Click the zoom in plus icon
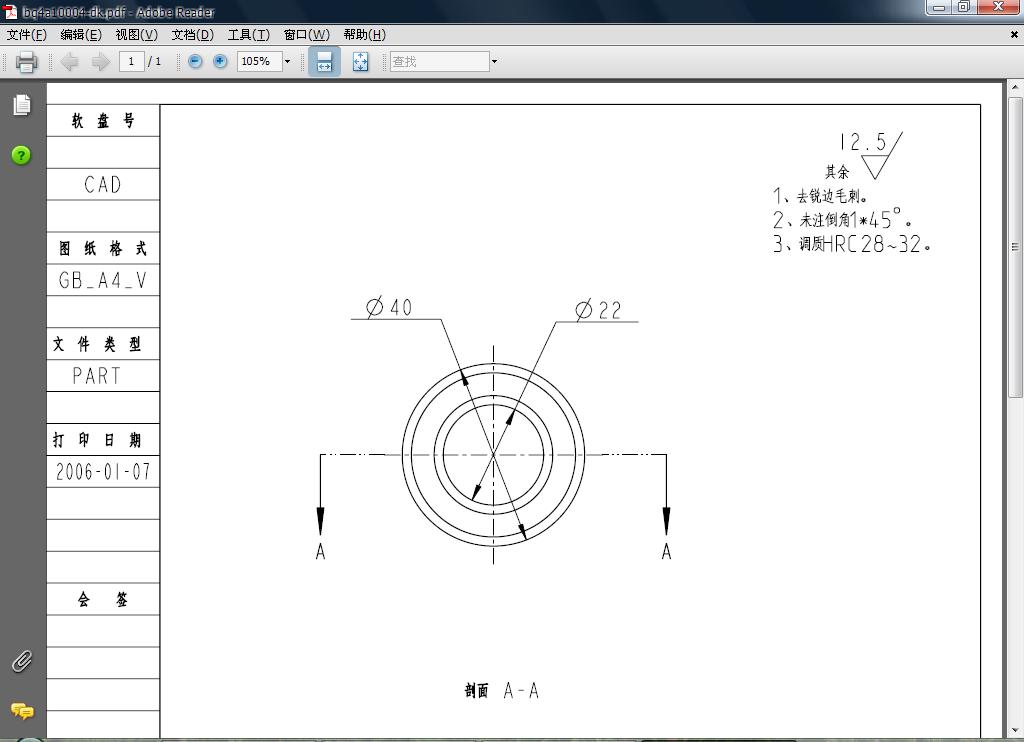Viewport: 1024px width, 742px height. click(221, 61)
